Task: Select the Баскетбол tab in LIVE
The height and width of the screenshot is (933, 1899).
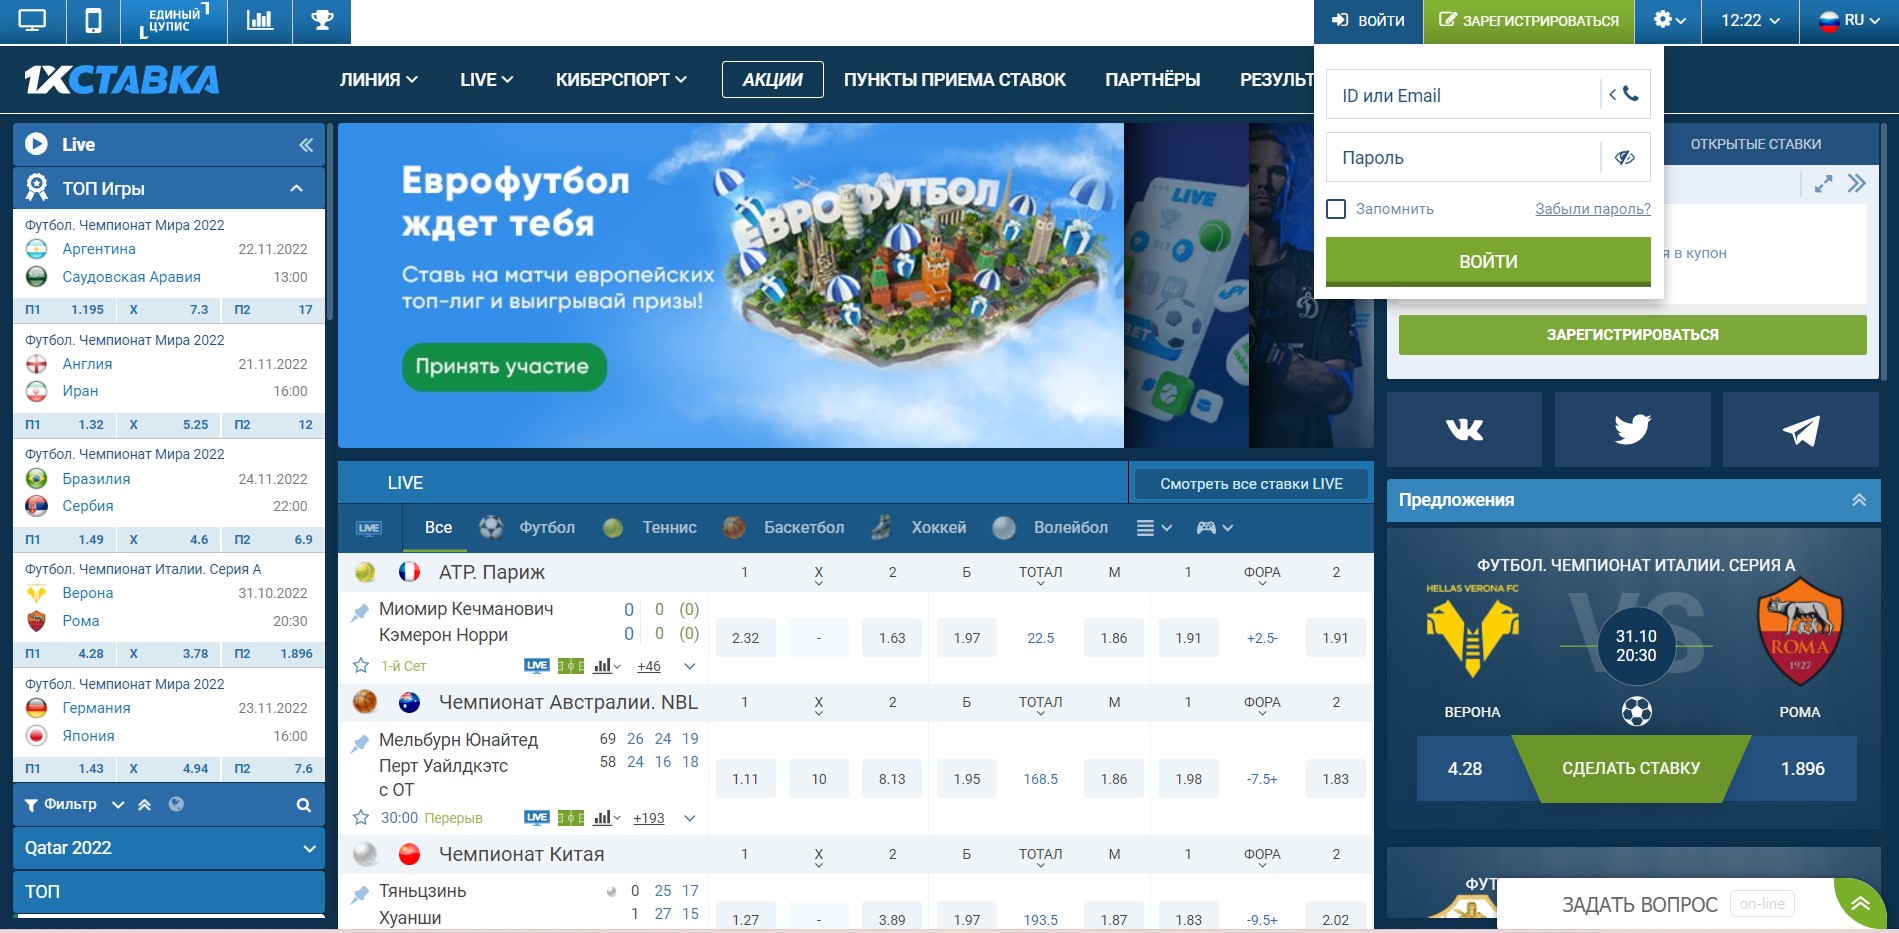Action: [784, 528]
